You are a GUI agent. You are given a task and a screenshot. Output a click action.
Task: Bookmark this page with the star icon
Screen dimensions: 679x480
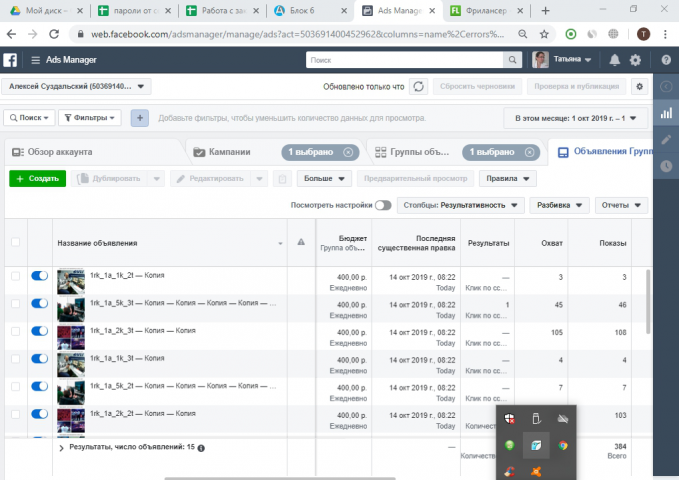coord(544,34)
